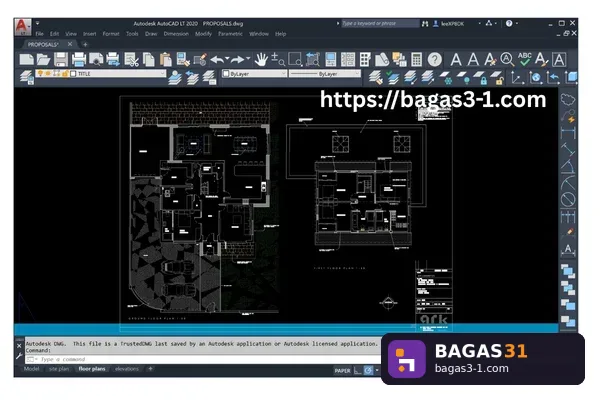
Task: Click the Publish icon
Action: coord(113,59)
